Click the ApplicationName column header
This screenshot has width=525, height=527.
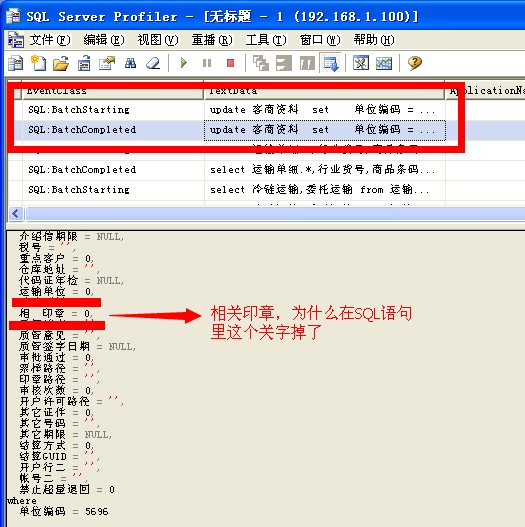point(485,90)
